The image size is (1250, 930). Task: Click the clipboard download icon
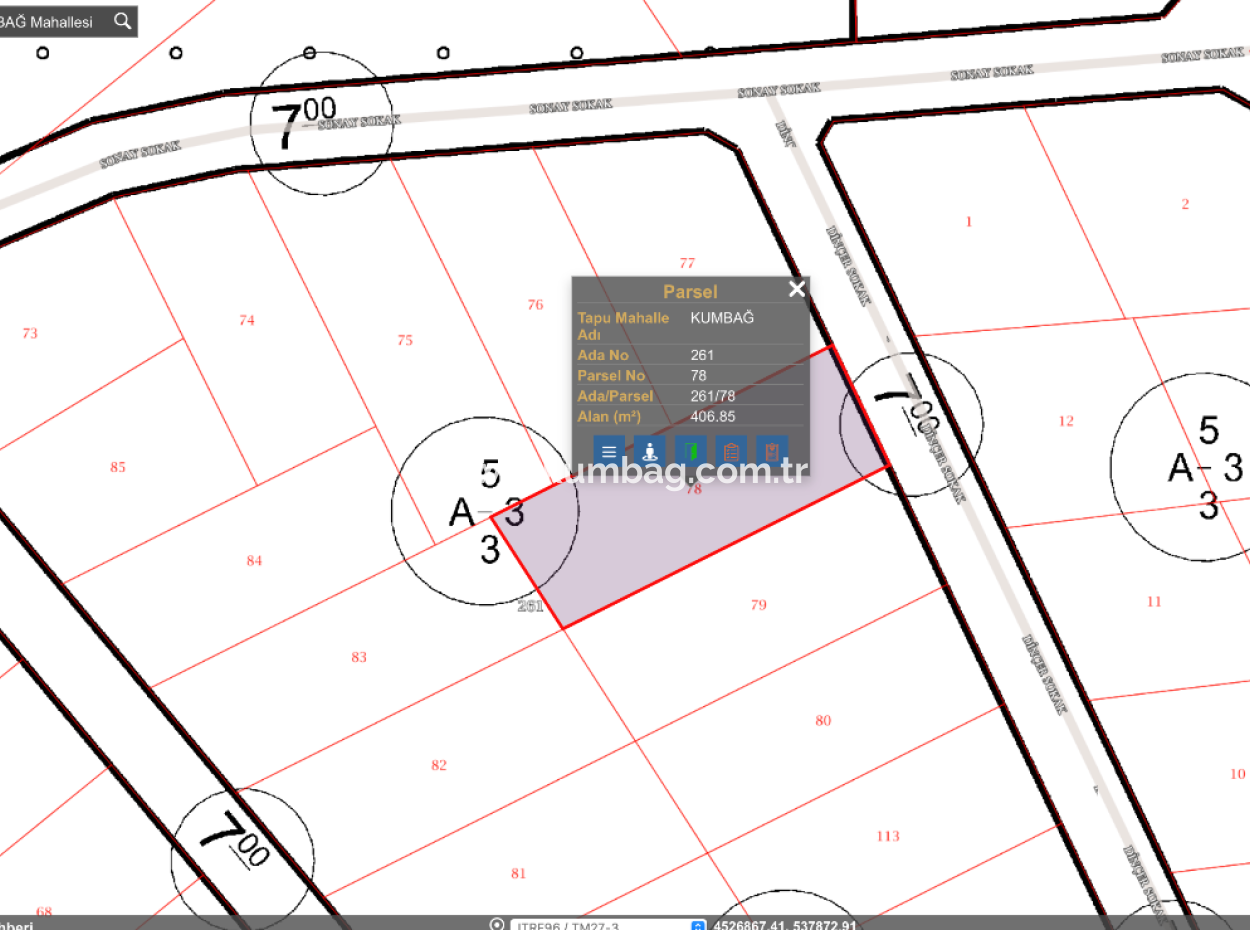click(x=772, y=451)
